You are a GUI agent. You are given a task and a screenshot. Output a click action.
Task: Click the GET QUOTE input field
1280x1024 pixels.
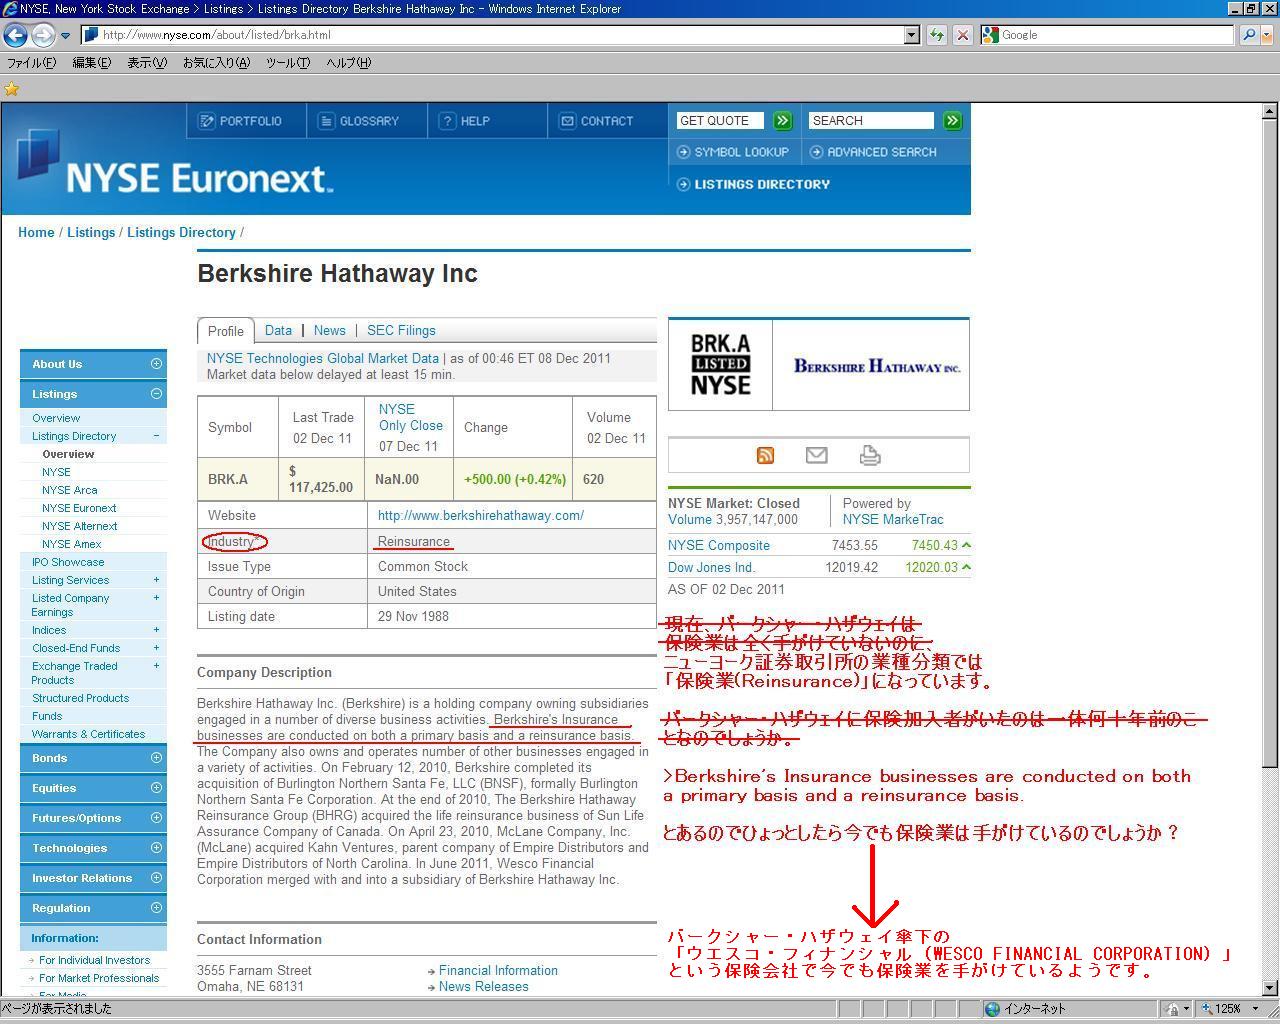720,121
